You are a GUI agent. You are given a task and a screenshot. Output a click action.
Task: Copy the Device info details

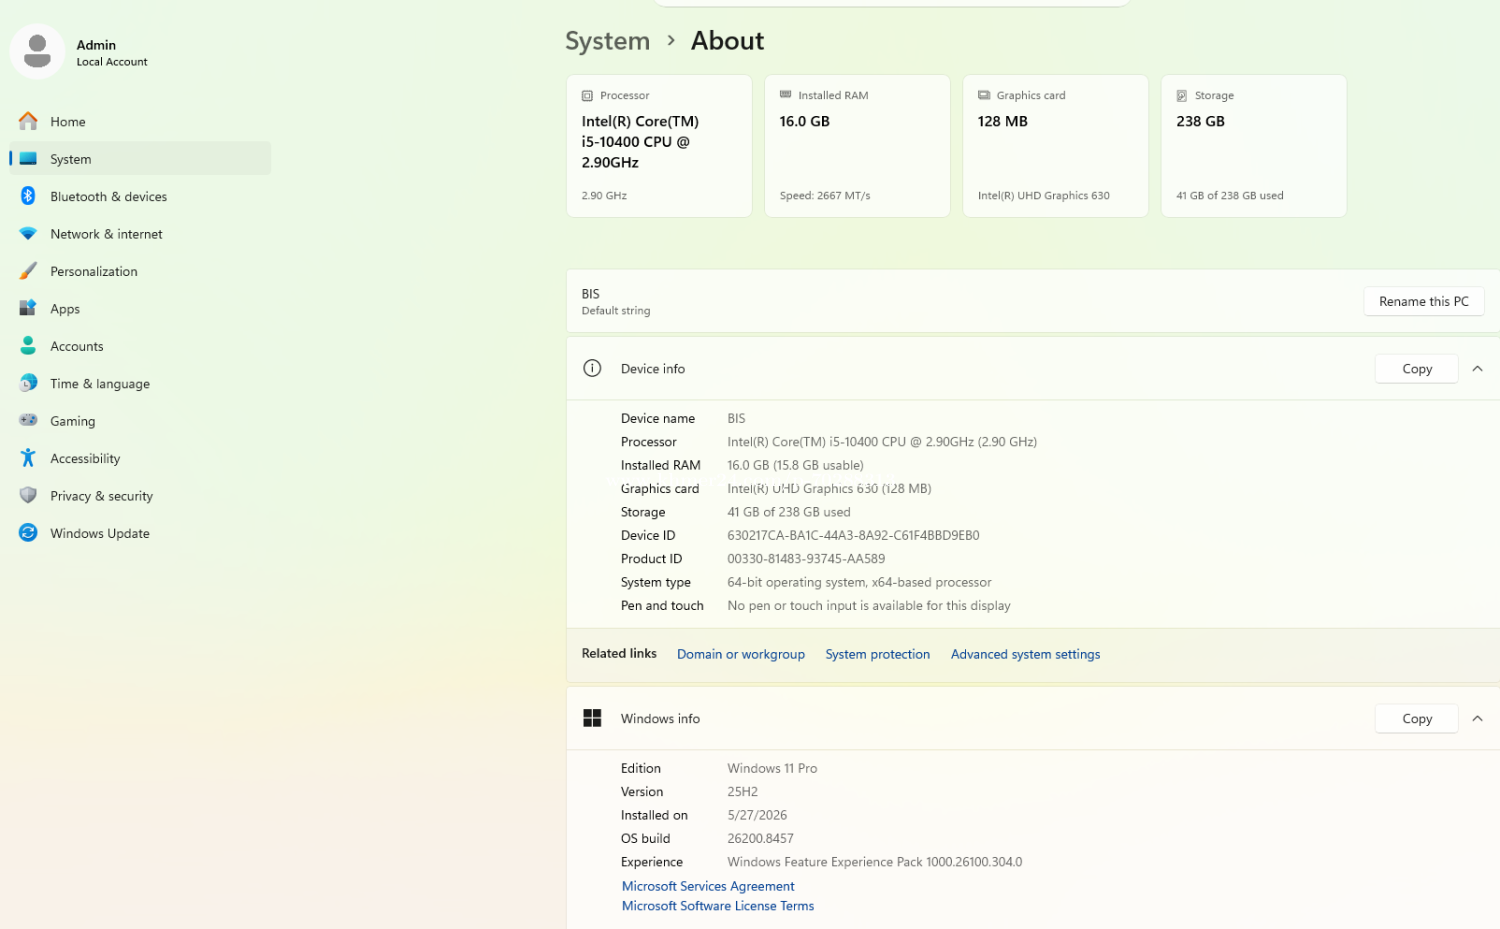1417,369
